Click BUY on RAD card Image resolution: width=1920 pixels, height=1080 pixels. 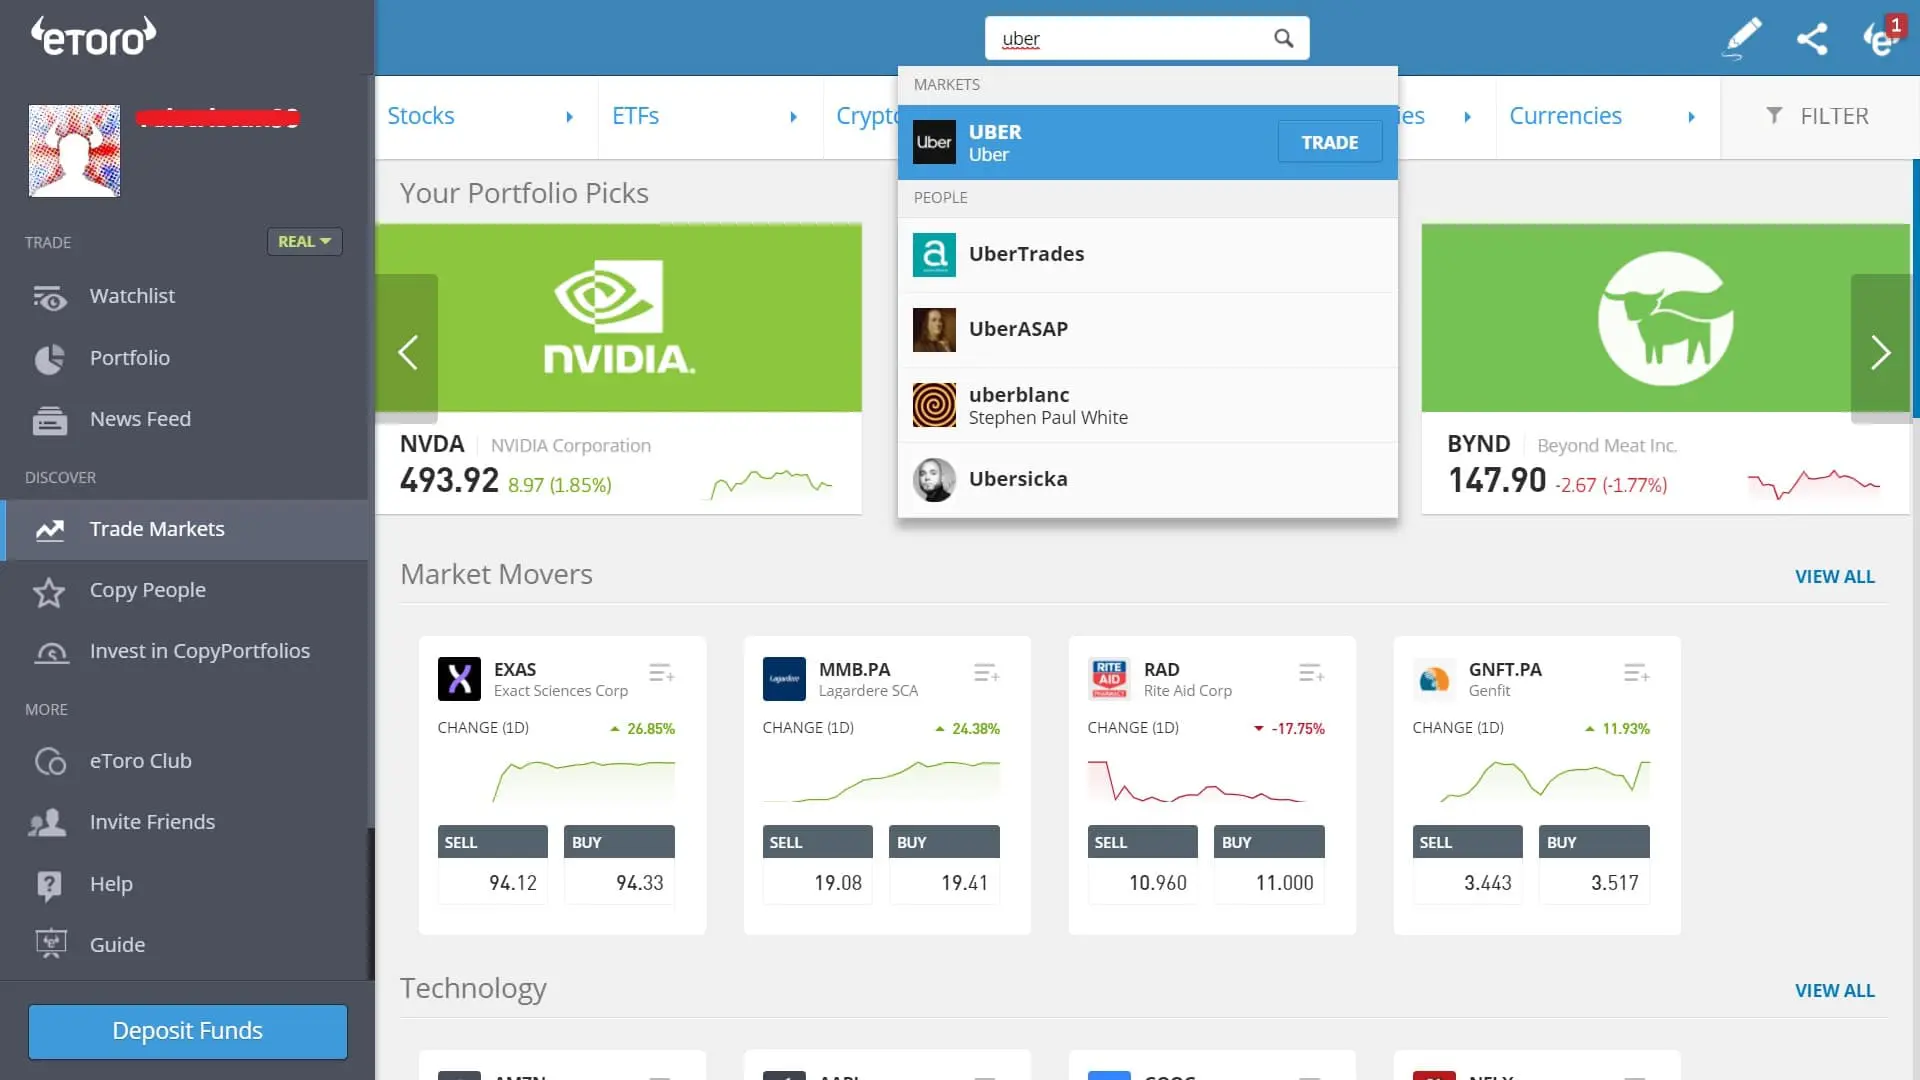tap(1269, 864)
